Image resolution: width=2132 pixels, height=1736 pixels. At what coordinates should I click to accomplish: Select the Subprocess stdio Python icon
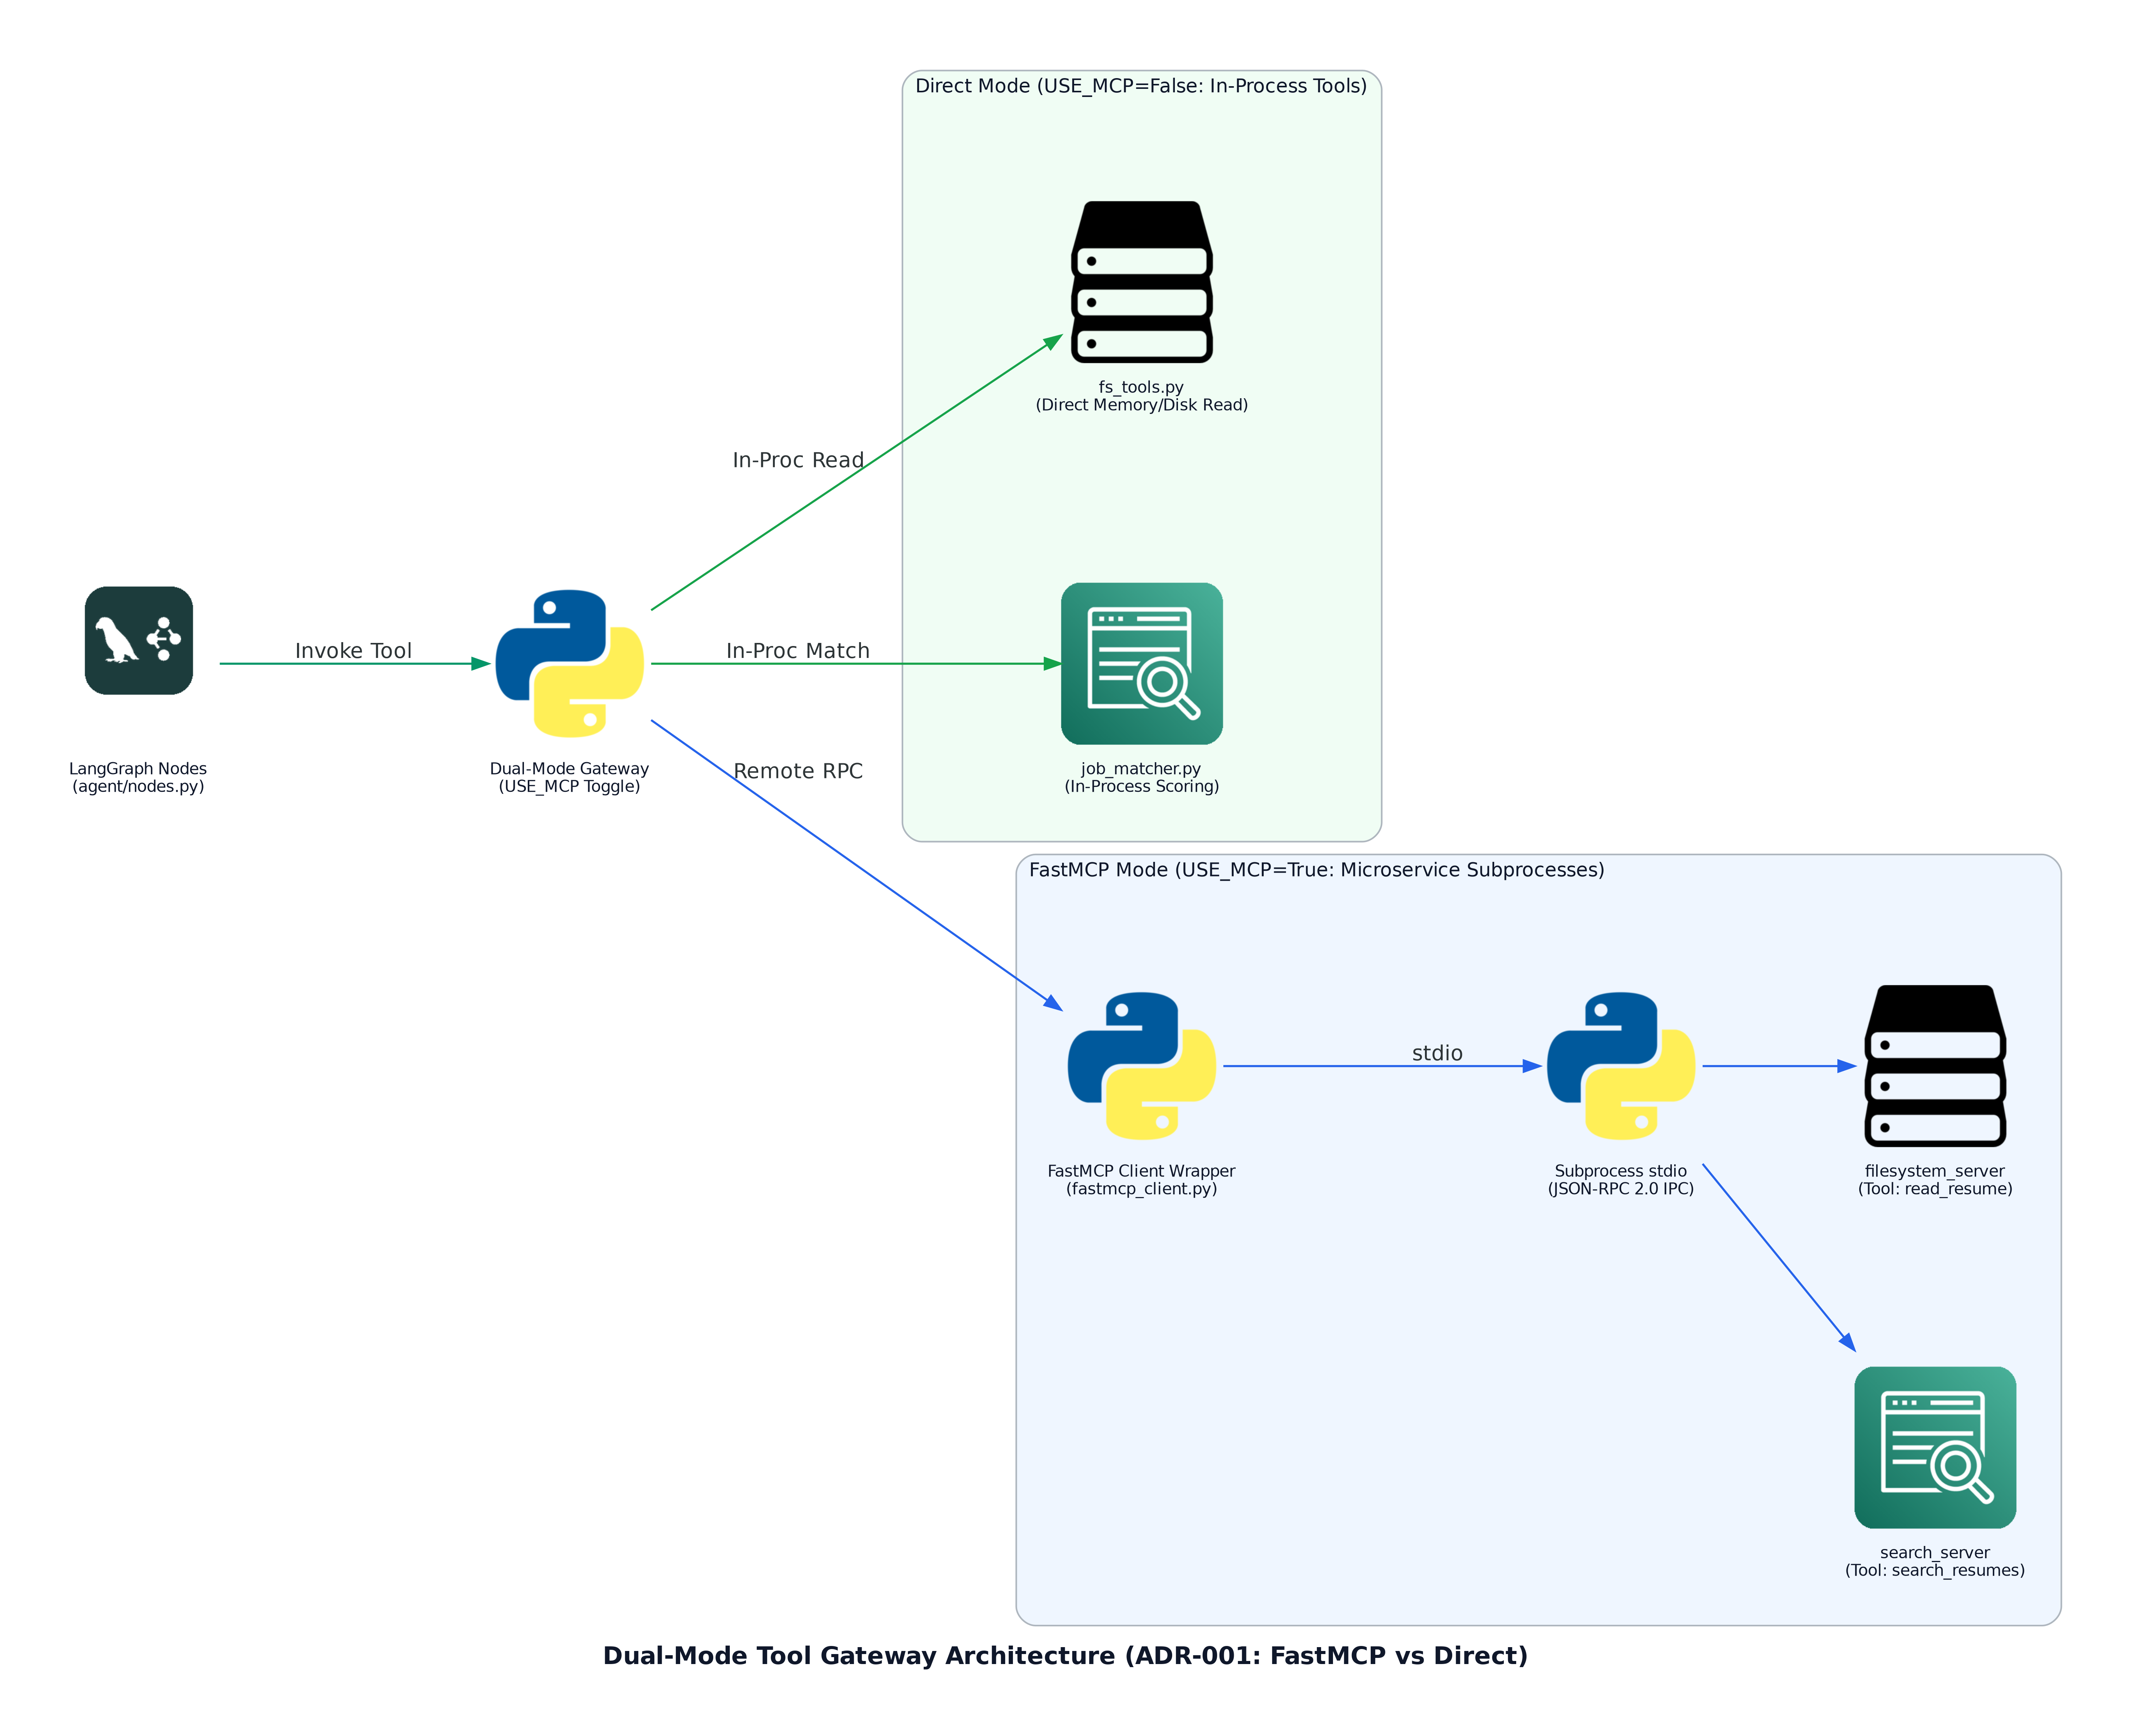pyautogui.click(x=1621, y=1066)
